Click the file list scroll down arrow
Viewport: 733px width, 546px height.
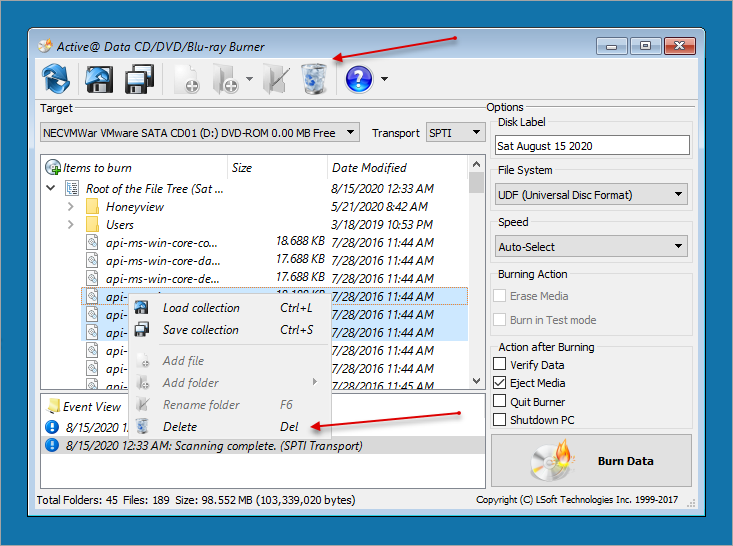click(476, 381)
